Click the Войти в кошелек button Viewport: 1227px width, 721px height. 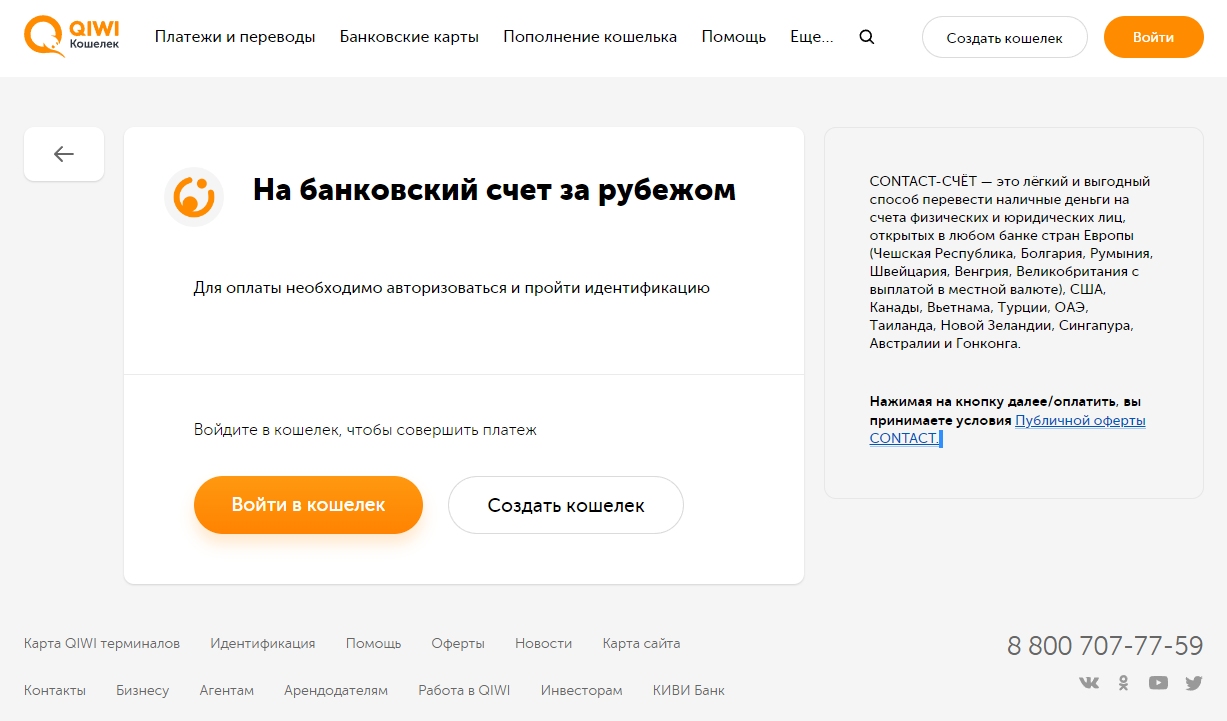coord(308,505)
